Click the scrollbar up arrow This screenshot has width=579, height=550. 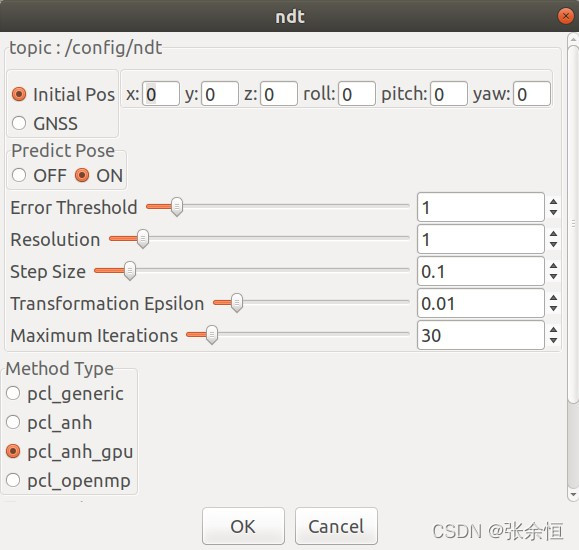click(x=573, y=39)
